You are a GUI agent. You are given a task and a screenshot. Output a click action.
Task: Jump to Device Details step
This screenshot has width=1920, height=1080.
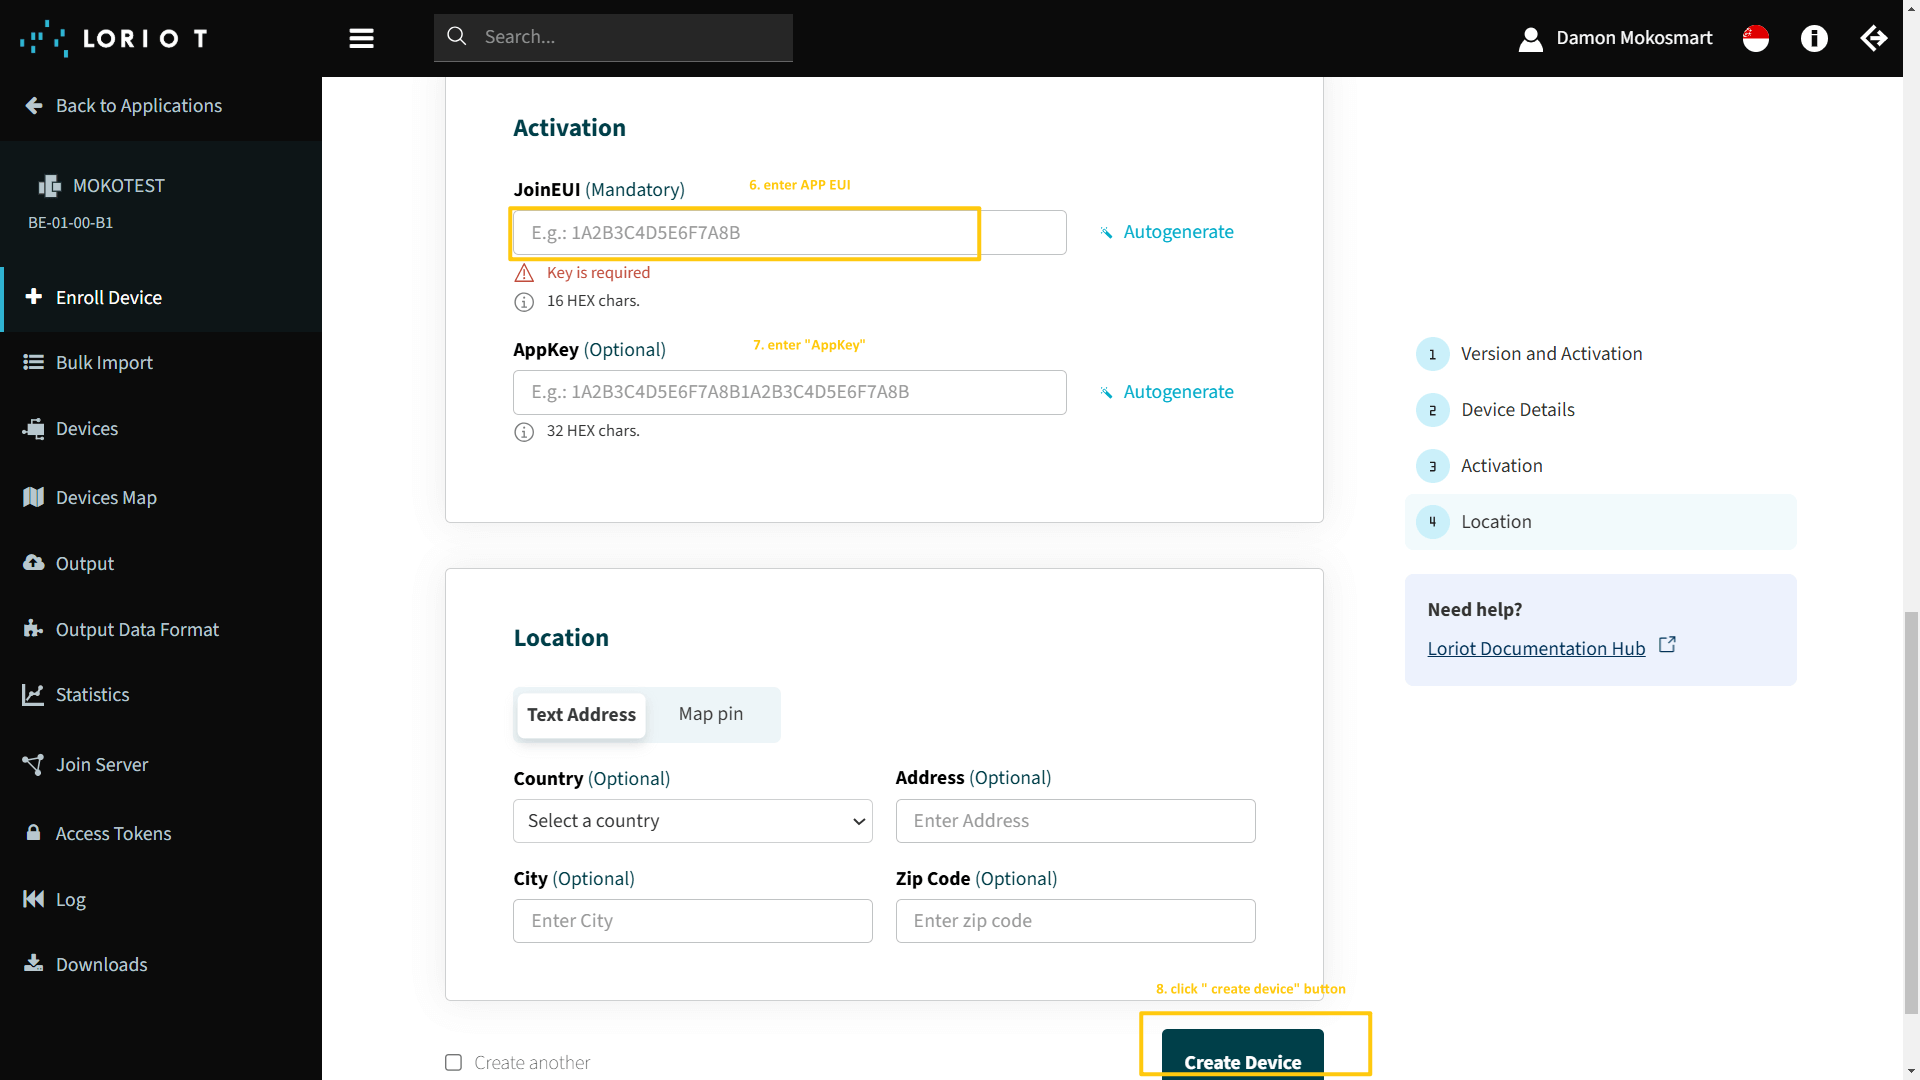1517,410
